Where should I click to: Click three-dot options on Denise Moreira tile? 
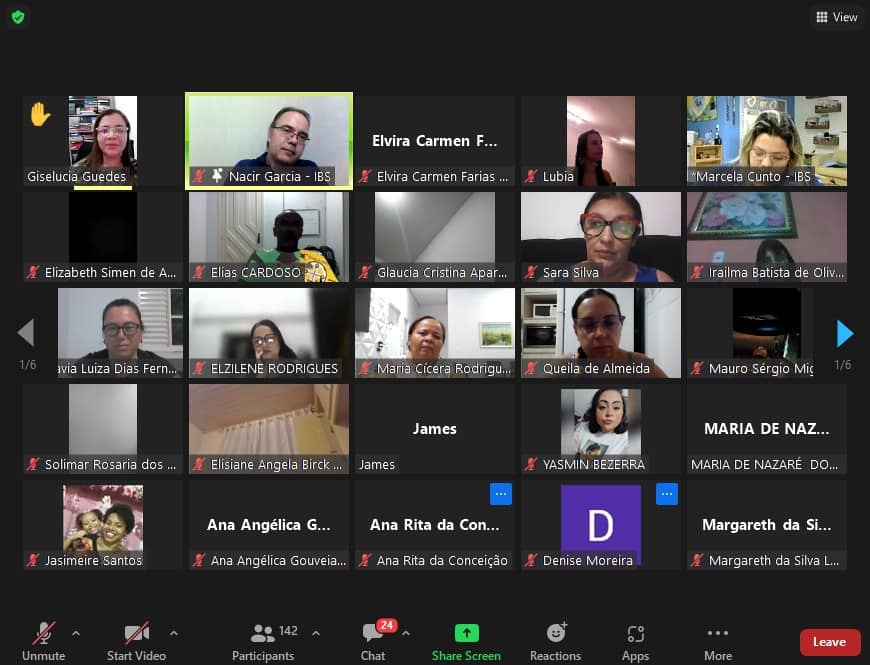point(667,494)
